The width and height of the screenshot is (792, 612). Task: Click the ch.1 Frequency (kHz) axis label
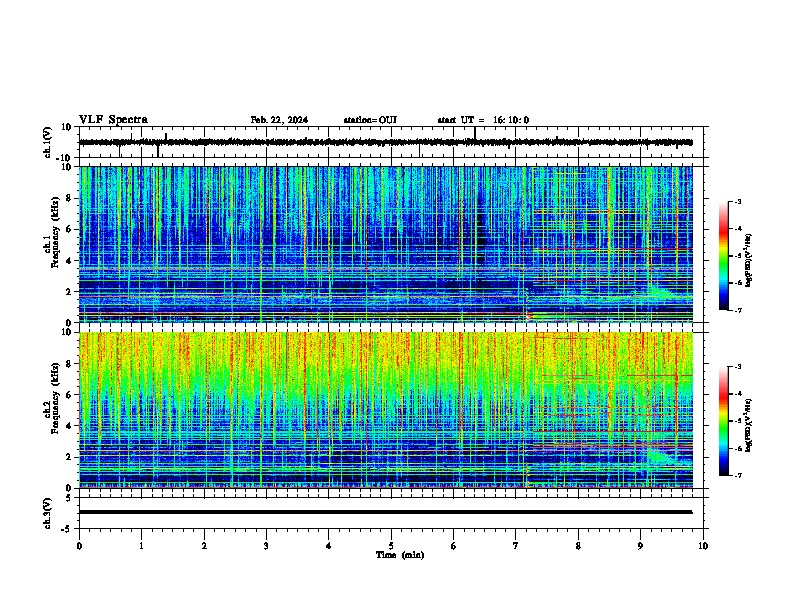point(52,232)
